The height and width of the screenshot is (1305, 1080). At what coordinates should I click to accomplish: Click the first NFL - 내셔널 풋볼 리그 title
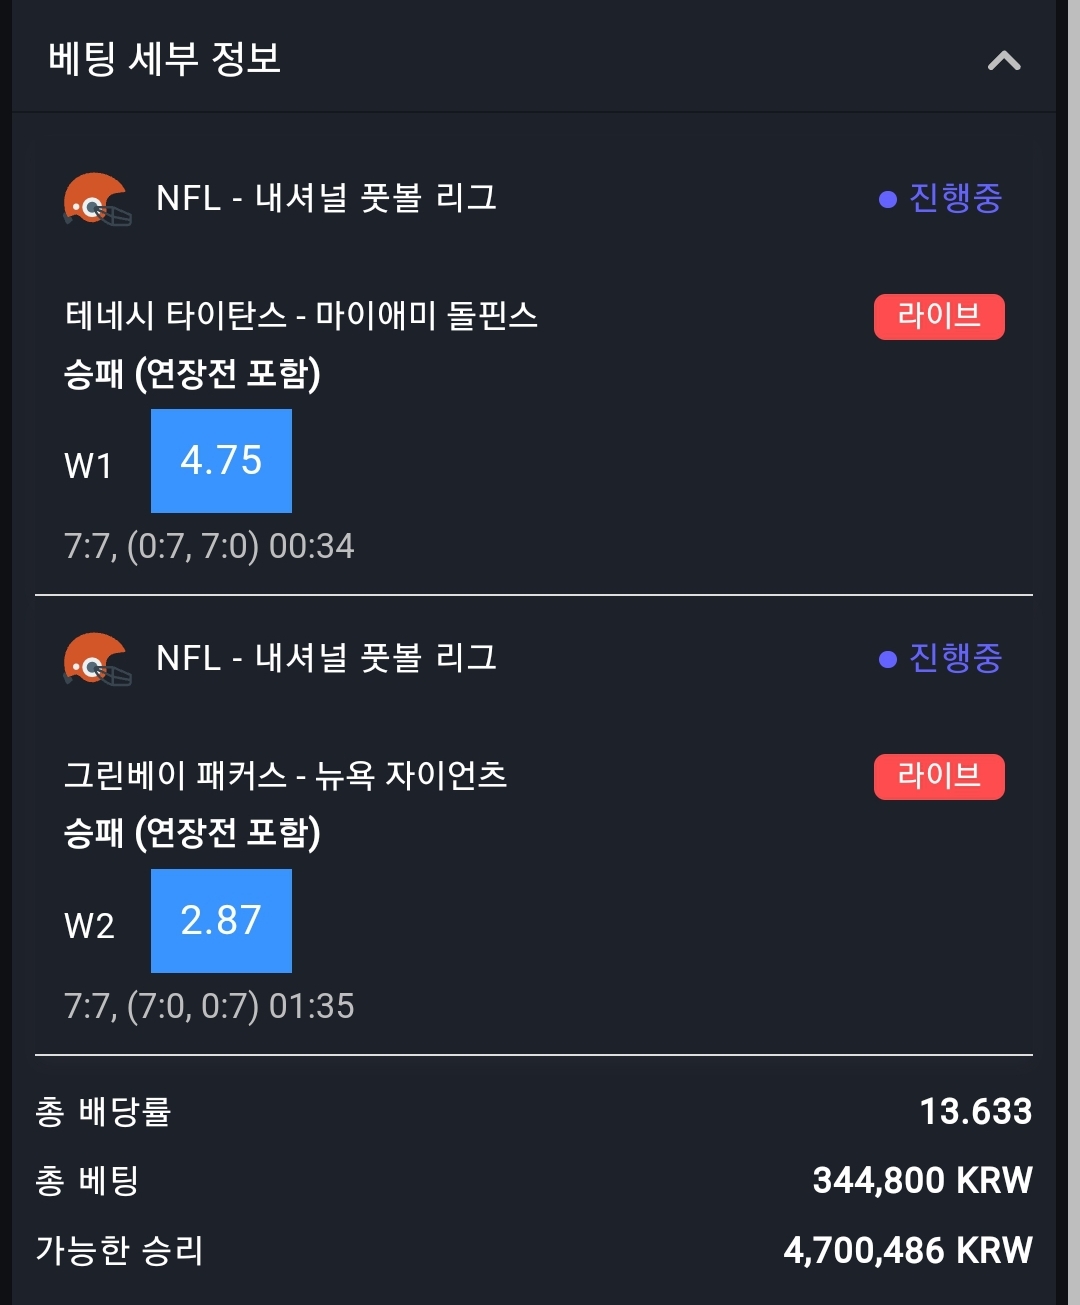[x=326, y=198]
